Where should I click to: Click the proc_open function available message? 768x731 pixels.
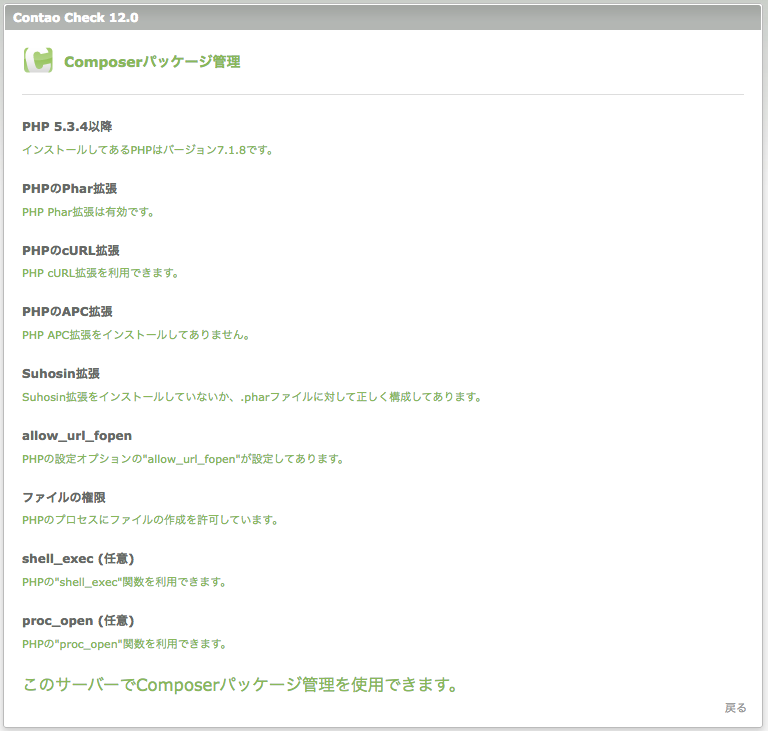124,644
